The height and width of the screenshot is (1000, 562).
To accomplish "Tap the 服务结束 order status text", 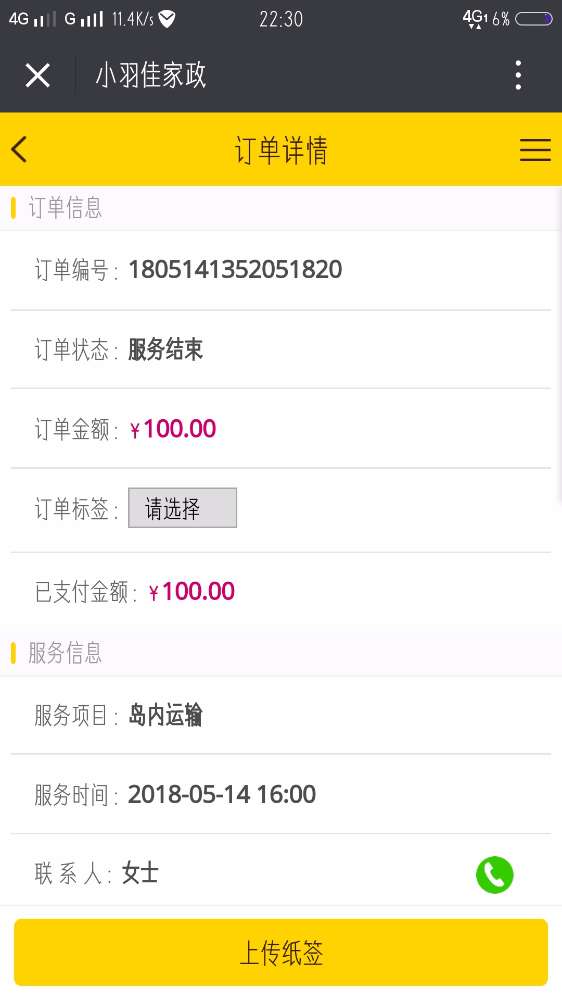I will pyautogui.click(x=165, y=349).
